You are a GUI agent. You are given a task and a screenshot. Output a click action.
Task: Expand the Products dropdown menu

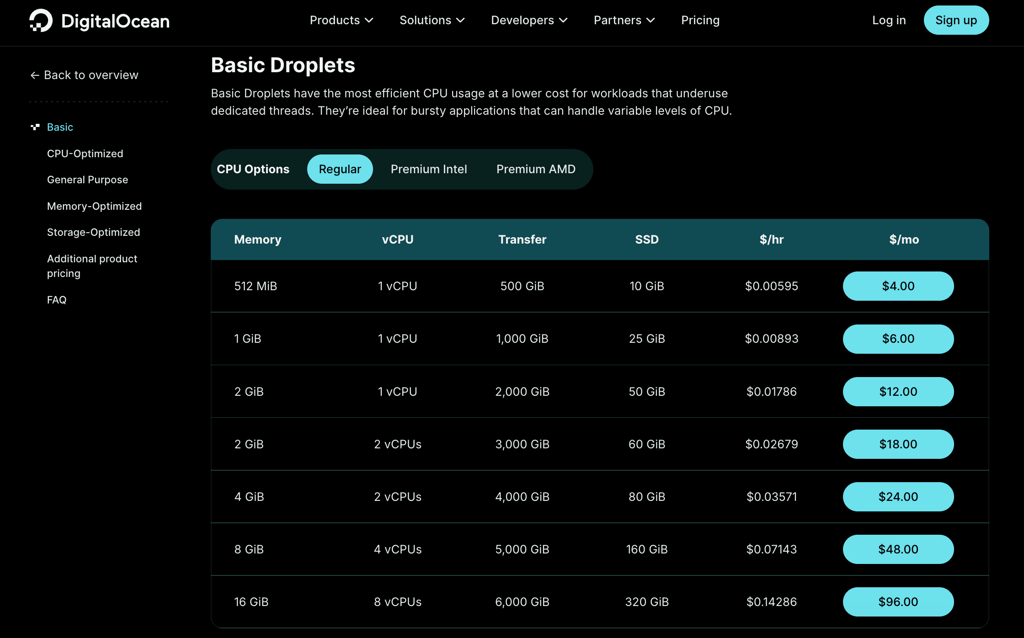[342, 20]
